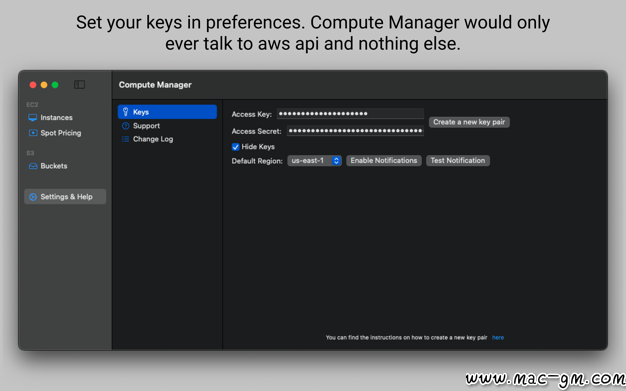The height and width of the screenshot is (391, 626).
Task: Click the green maximize window button
Action: pos(55,85)
